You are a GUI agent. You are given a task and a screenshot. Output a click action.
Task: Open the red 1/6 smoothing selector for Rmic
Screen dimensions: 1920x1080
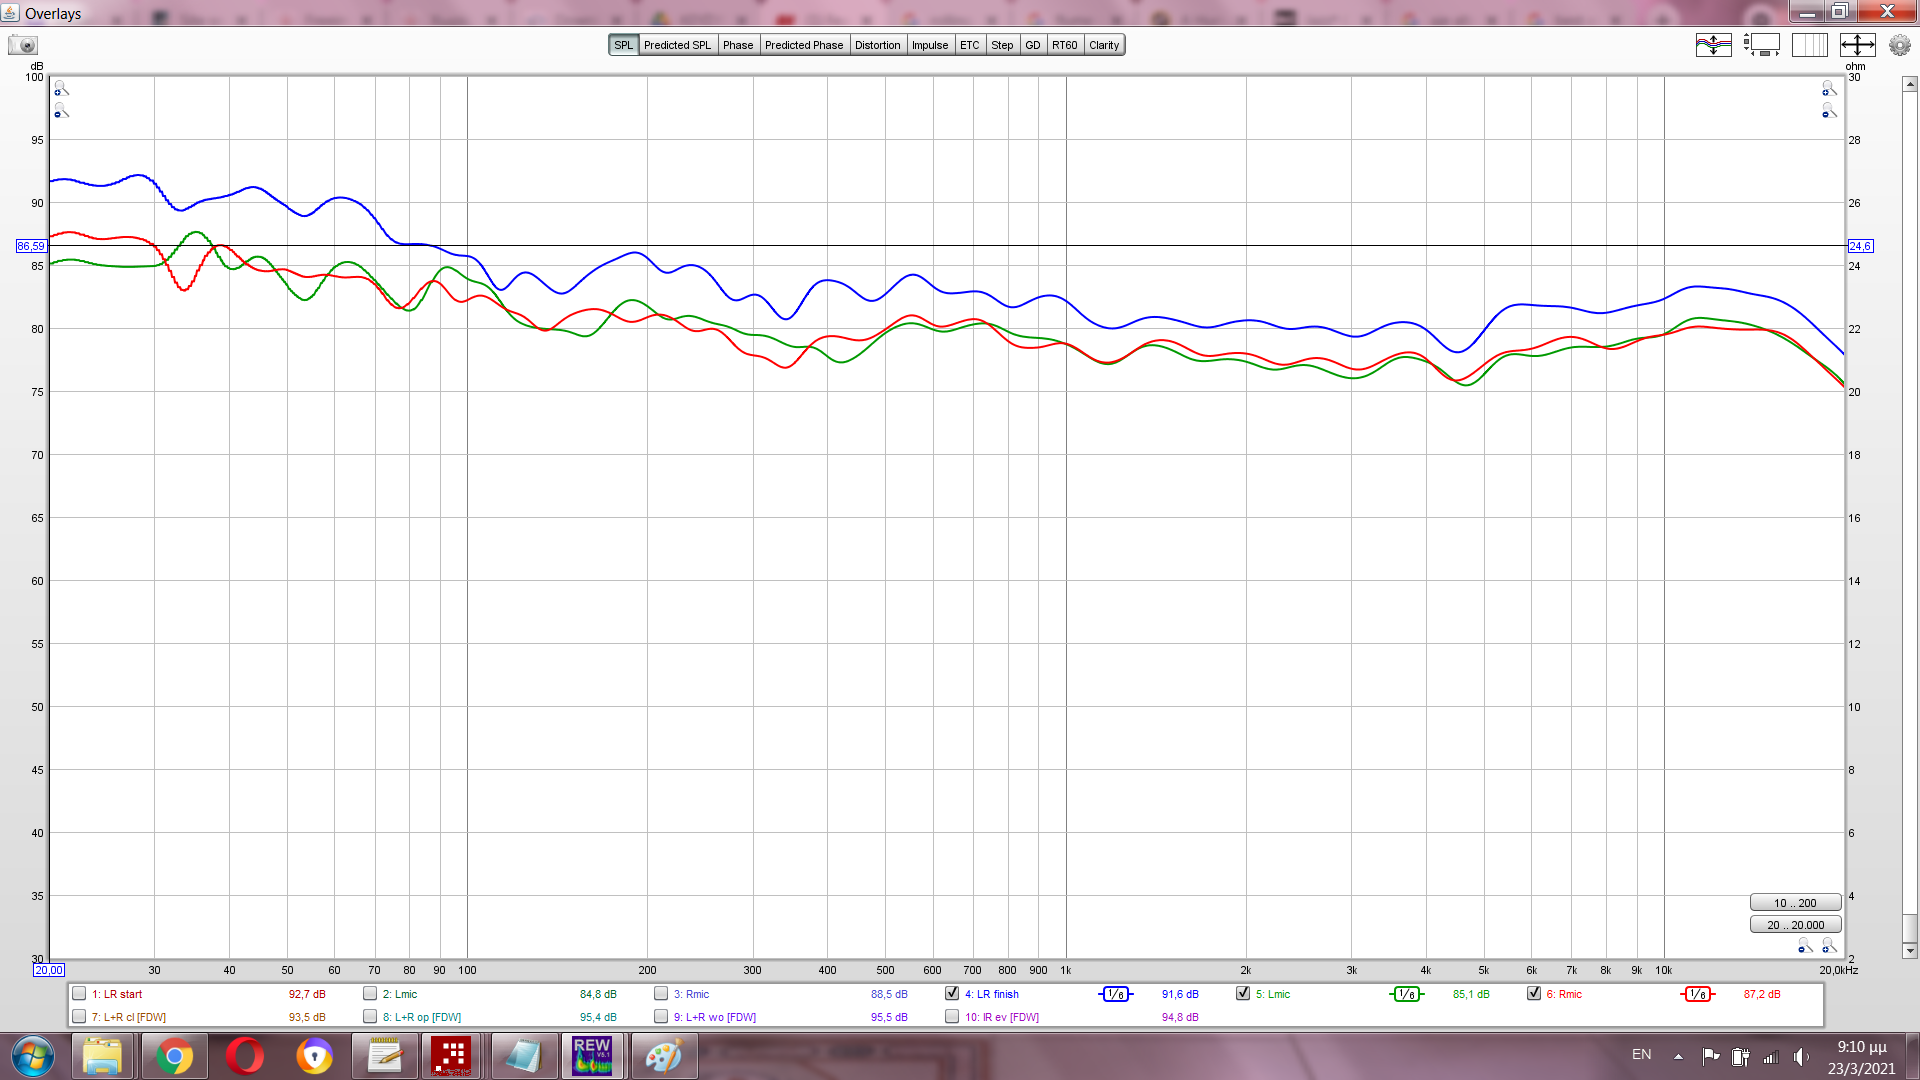(x=1697, y=994)
